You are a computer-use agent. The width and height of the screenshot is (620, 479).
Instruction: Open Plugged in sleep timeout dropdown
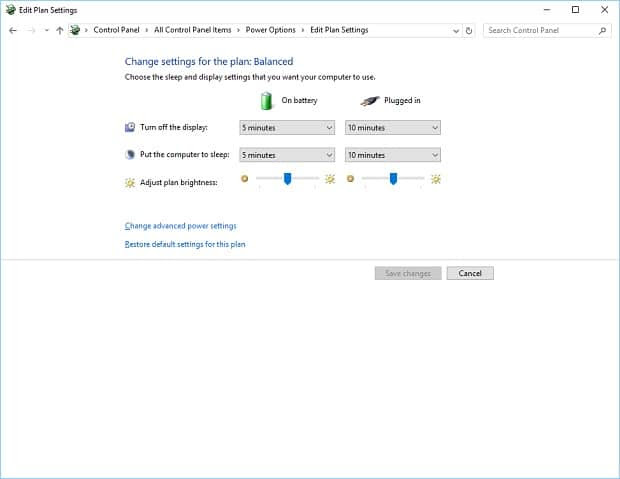(393, 155)
